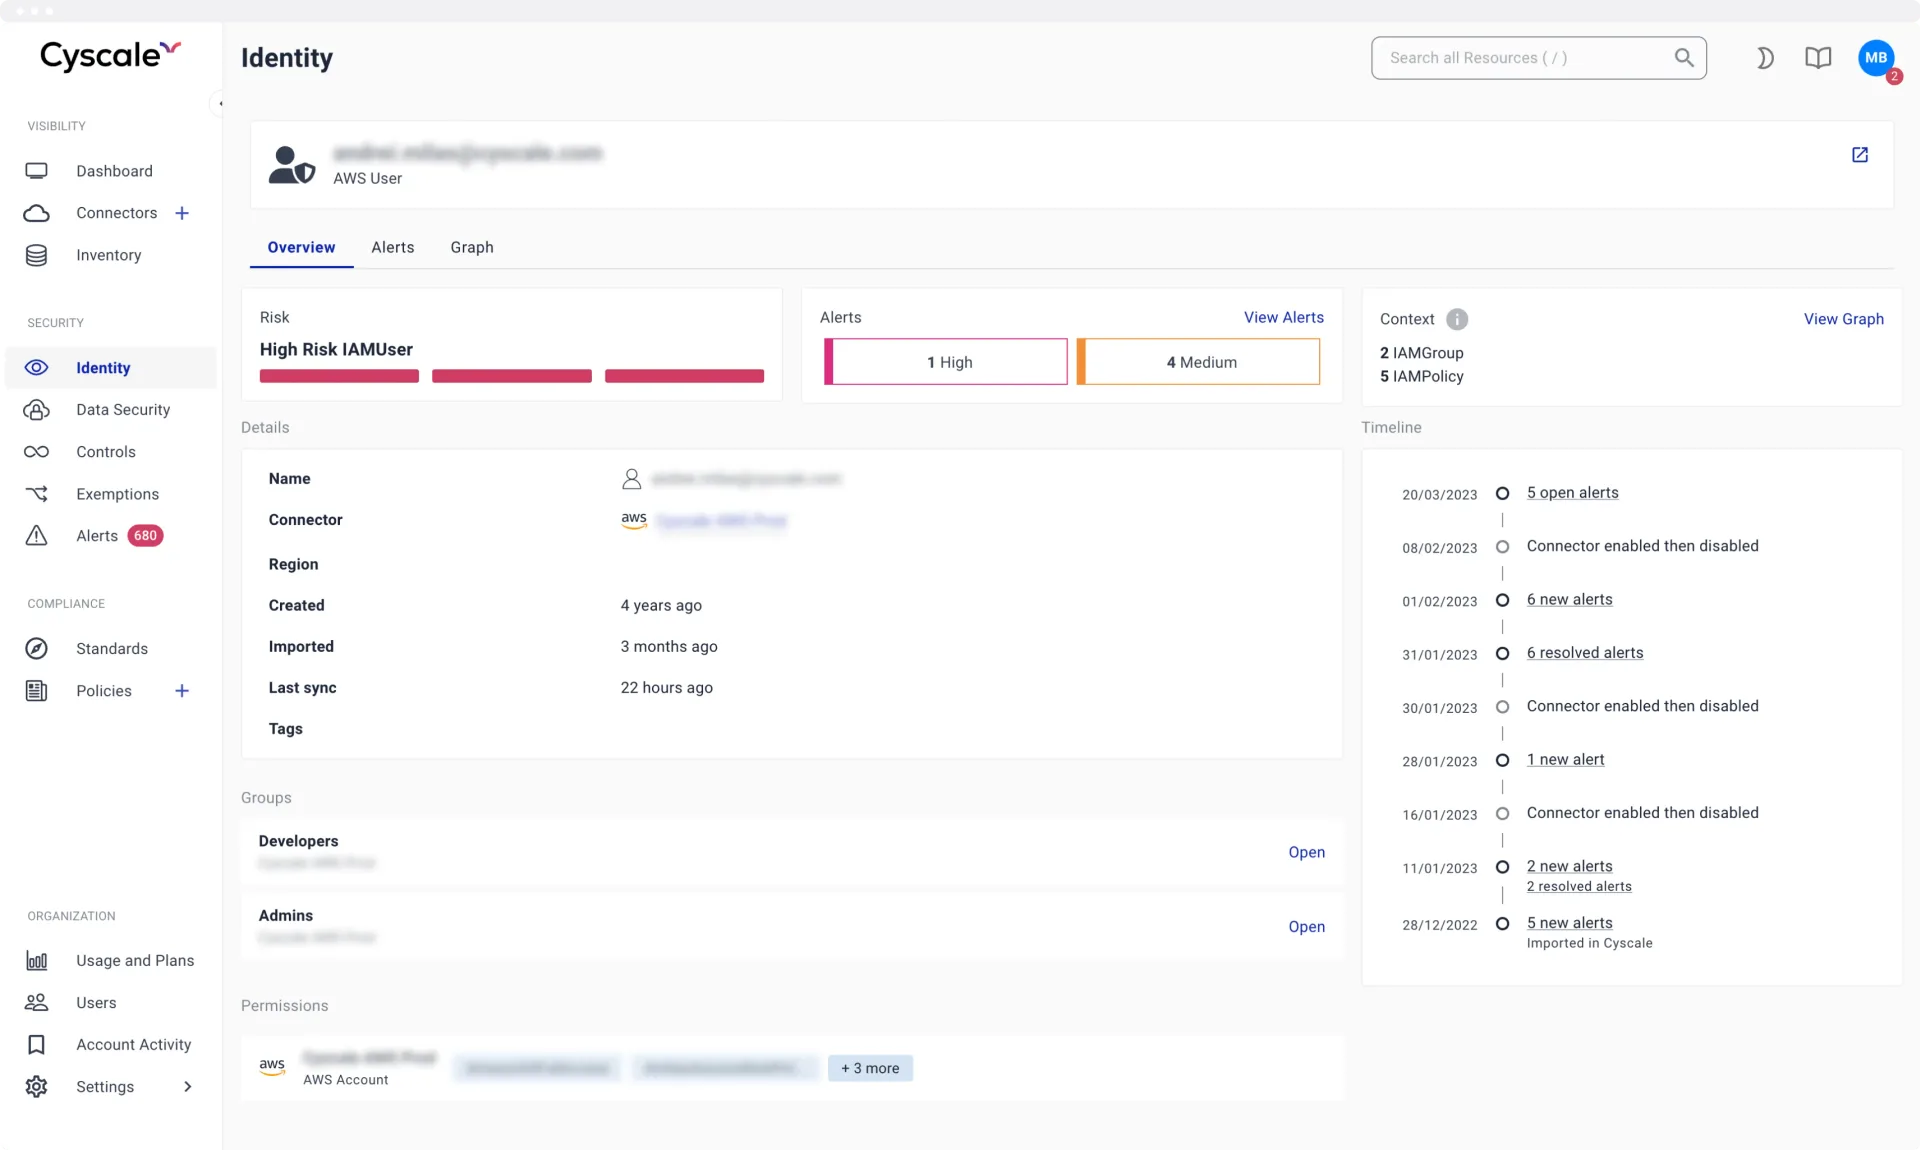1920x1150 pixels.
Task: Add a new Connector with the plus
Action: tap(182, 213)
